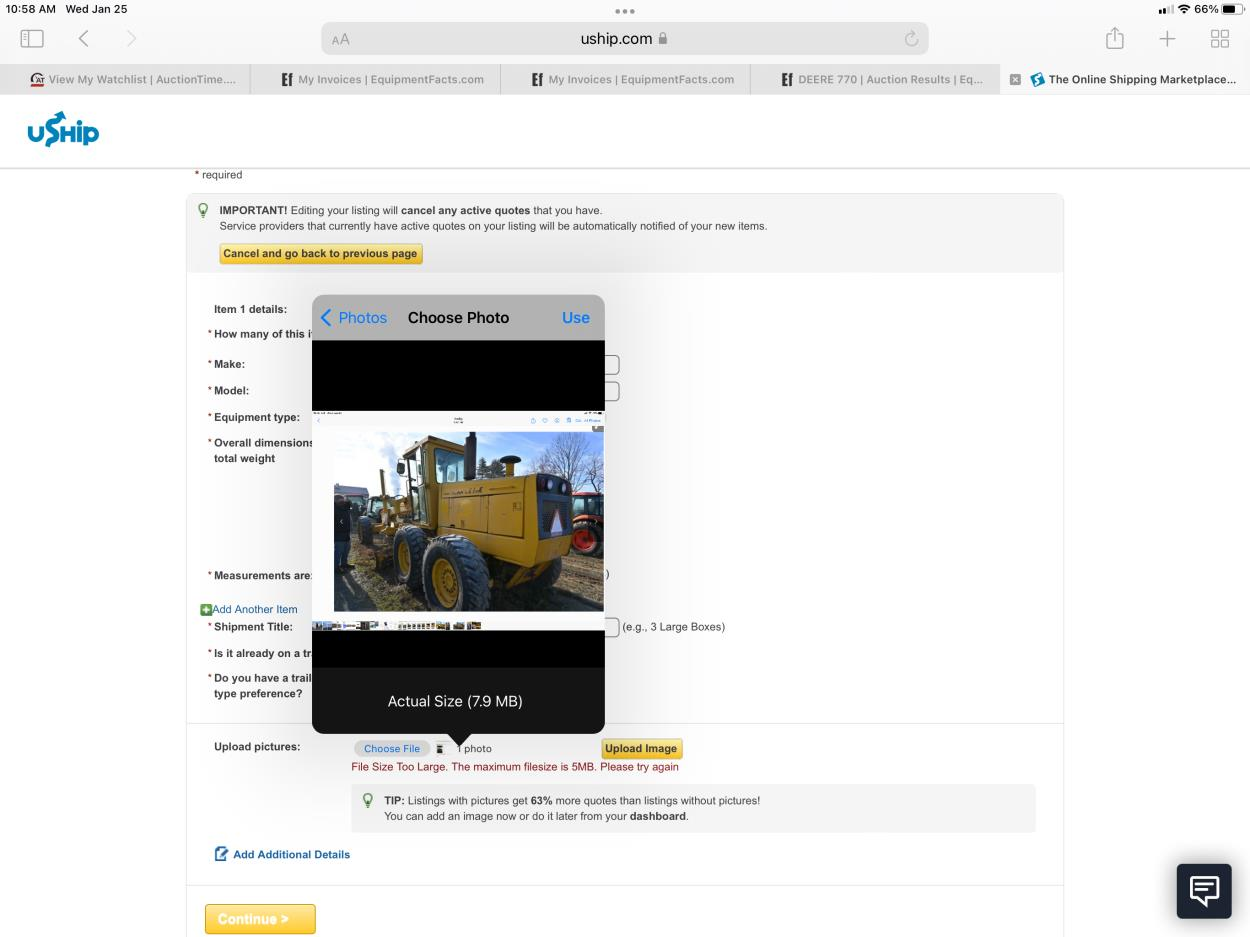Go back to Photos in picker

354,317
